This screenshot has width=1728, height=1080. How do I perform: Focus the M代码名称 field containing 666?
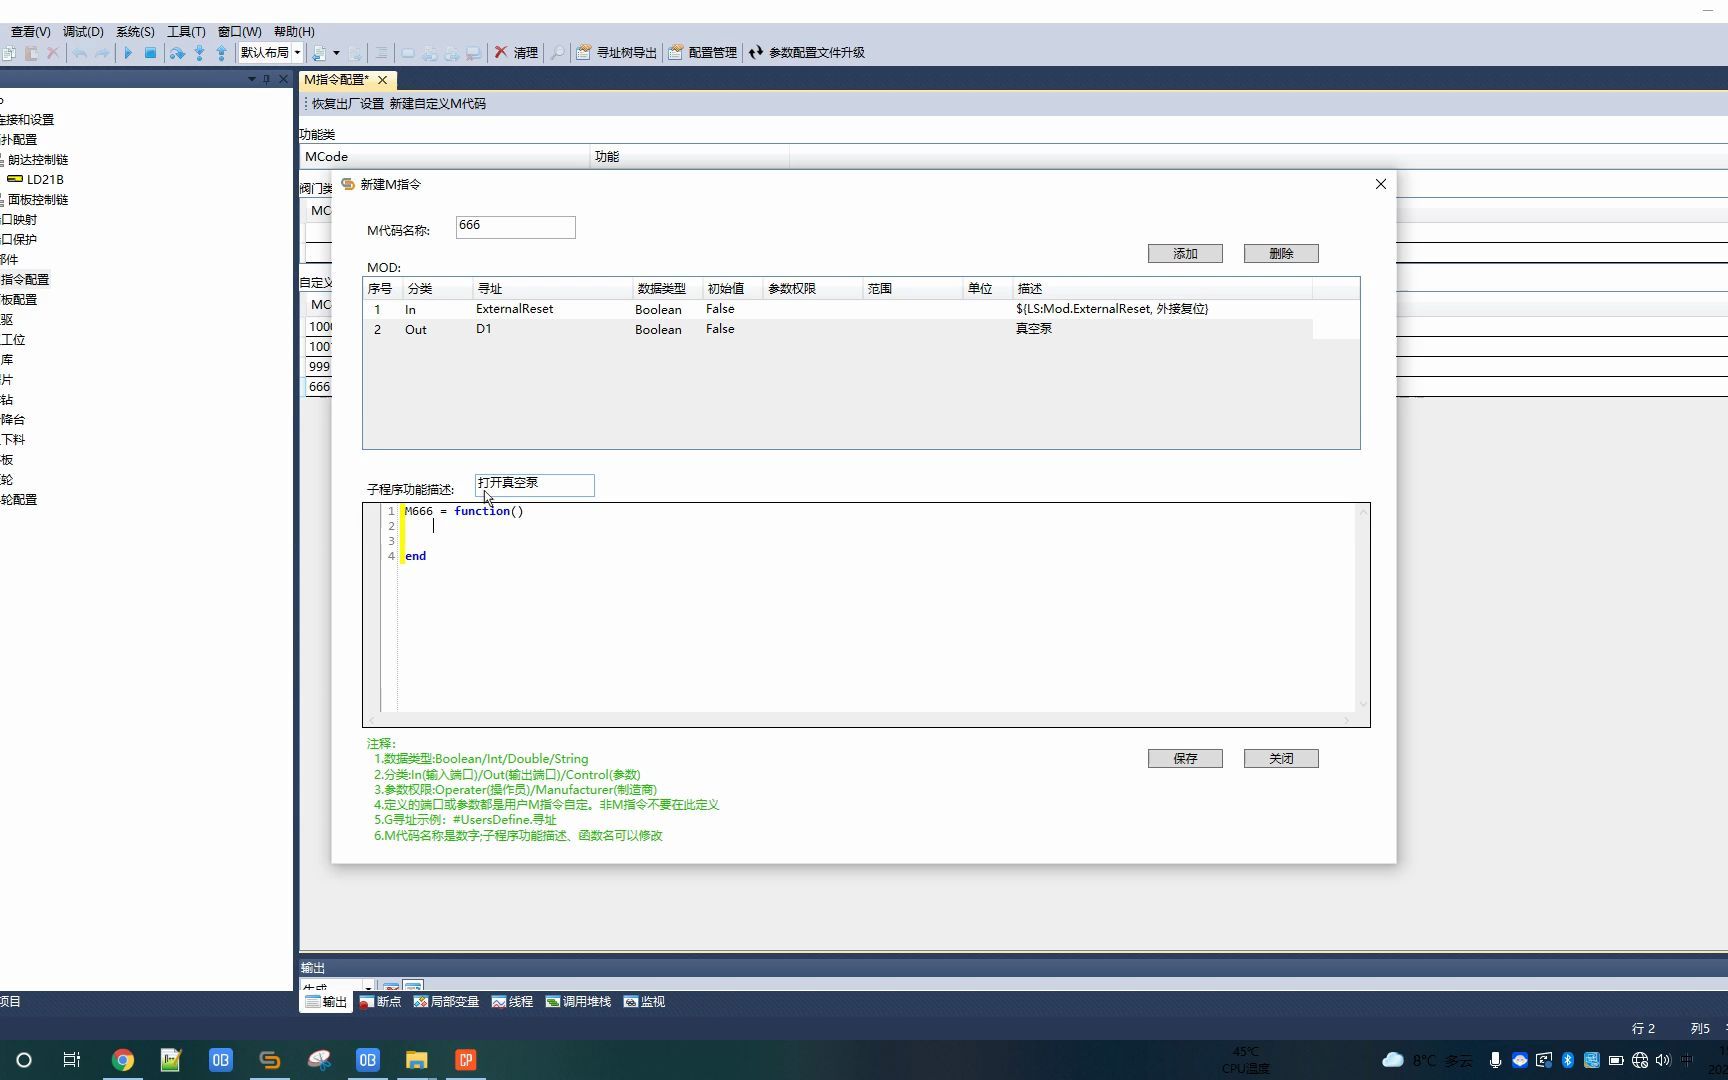pyautogui.click(x=515, y=227)
